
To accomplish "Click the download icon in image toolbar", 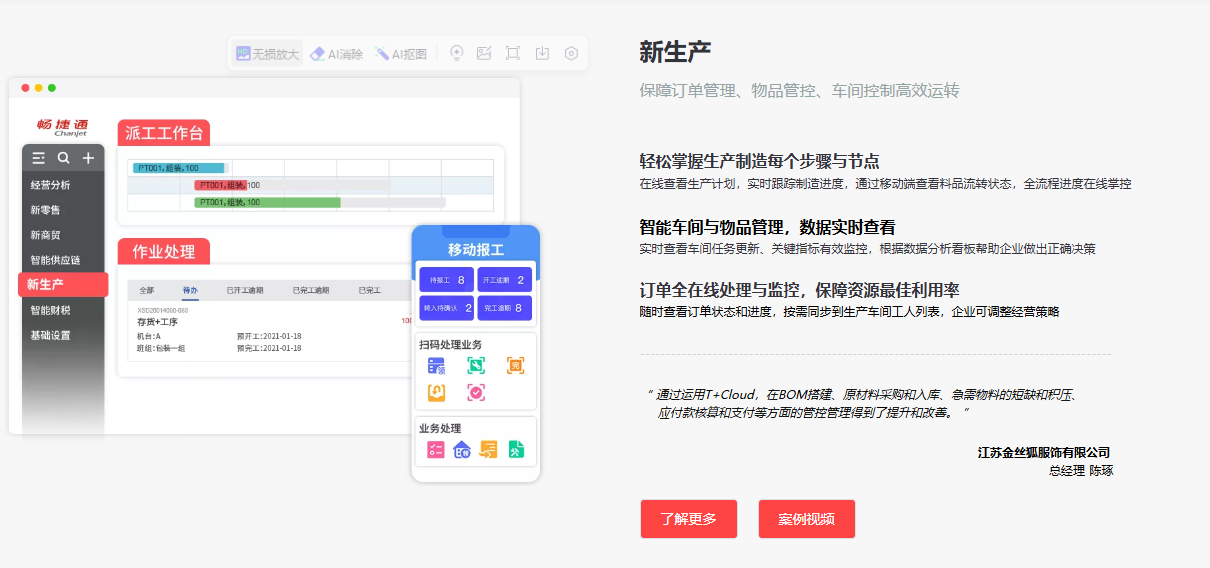I will pos(542,54).
